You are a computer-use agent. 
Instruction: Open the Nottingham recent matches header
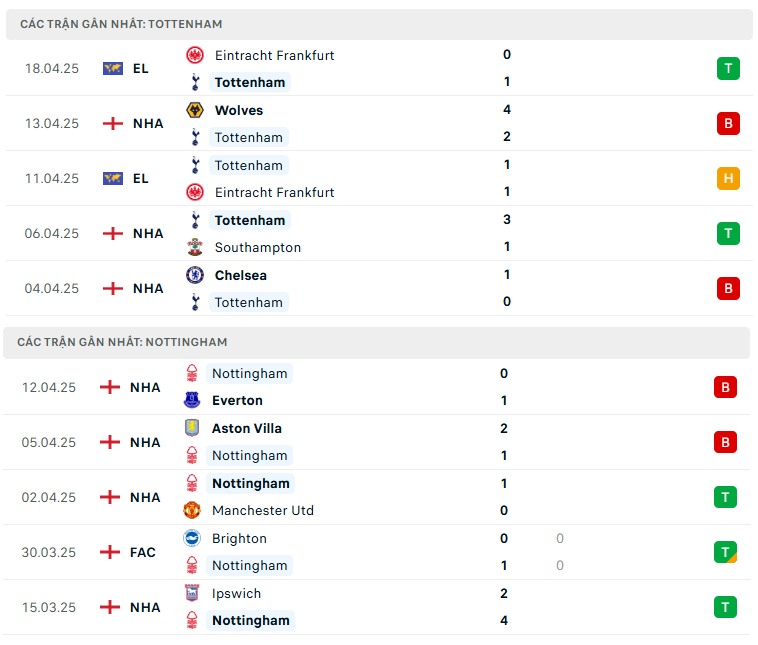122,342
